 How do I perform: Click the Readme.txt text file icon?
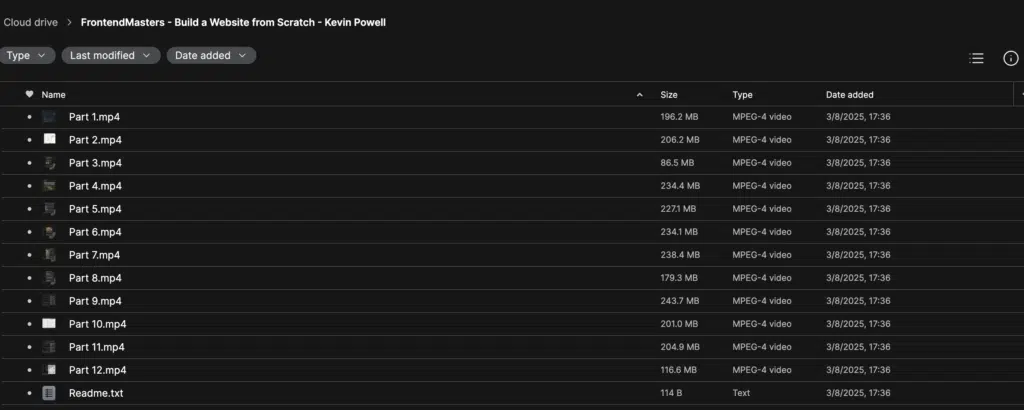49,393
